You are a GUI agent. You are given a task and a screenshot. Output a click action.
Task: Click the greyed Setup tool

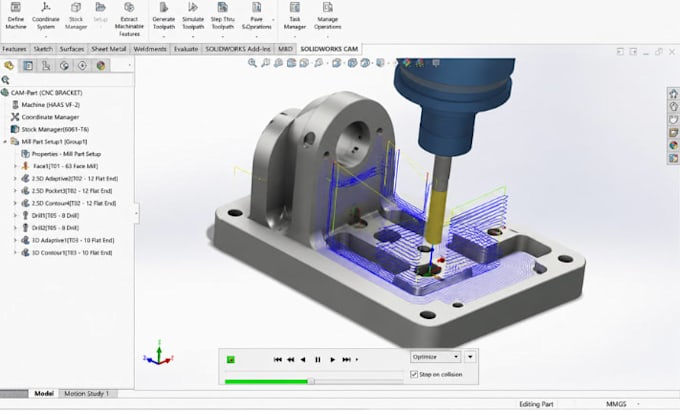(x=100, y=12)
